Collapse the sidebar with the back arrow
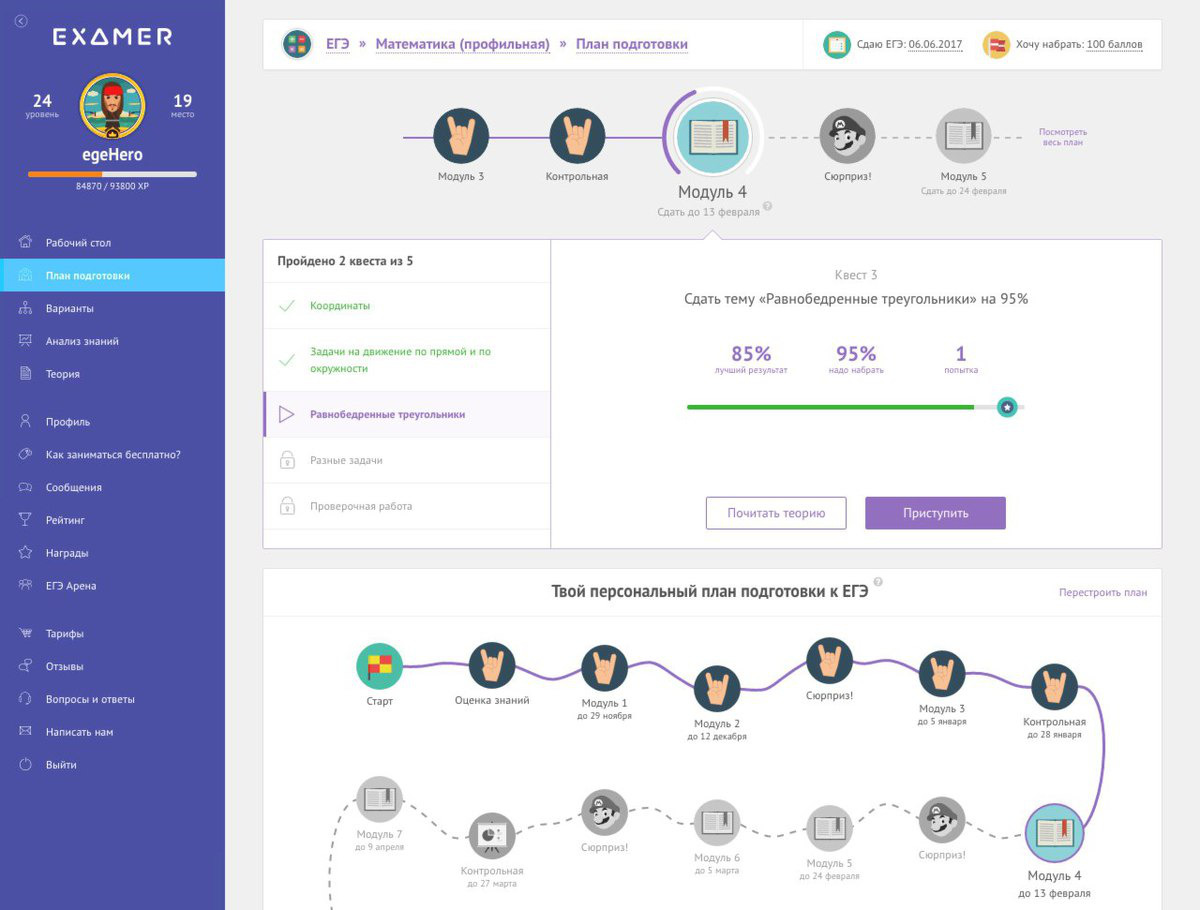Screen dimensions: 1200x910 tap(21, 21)
